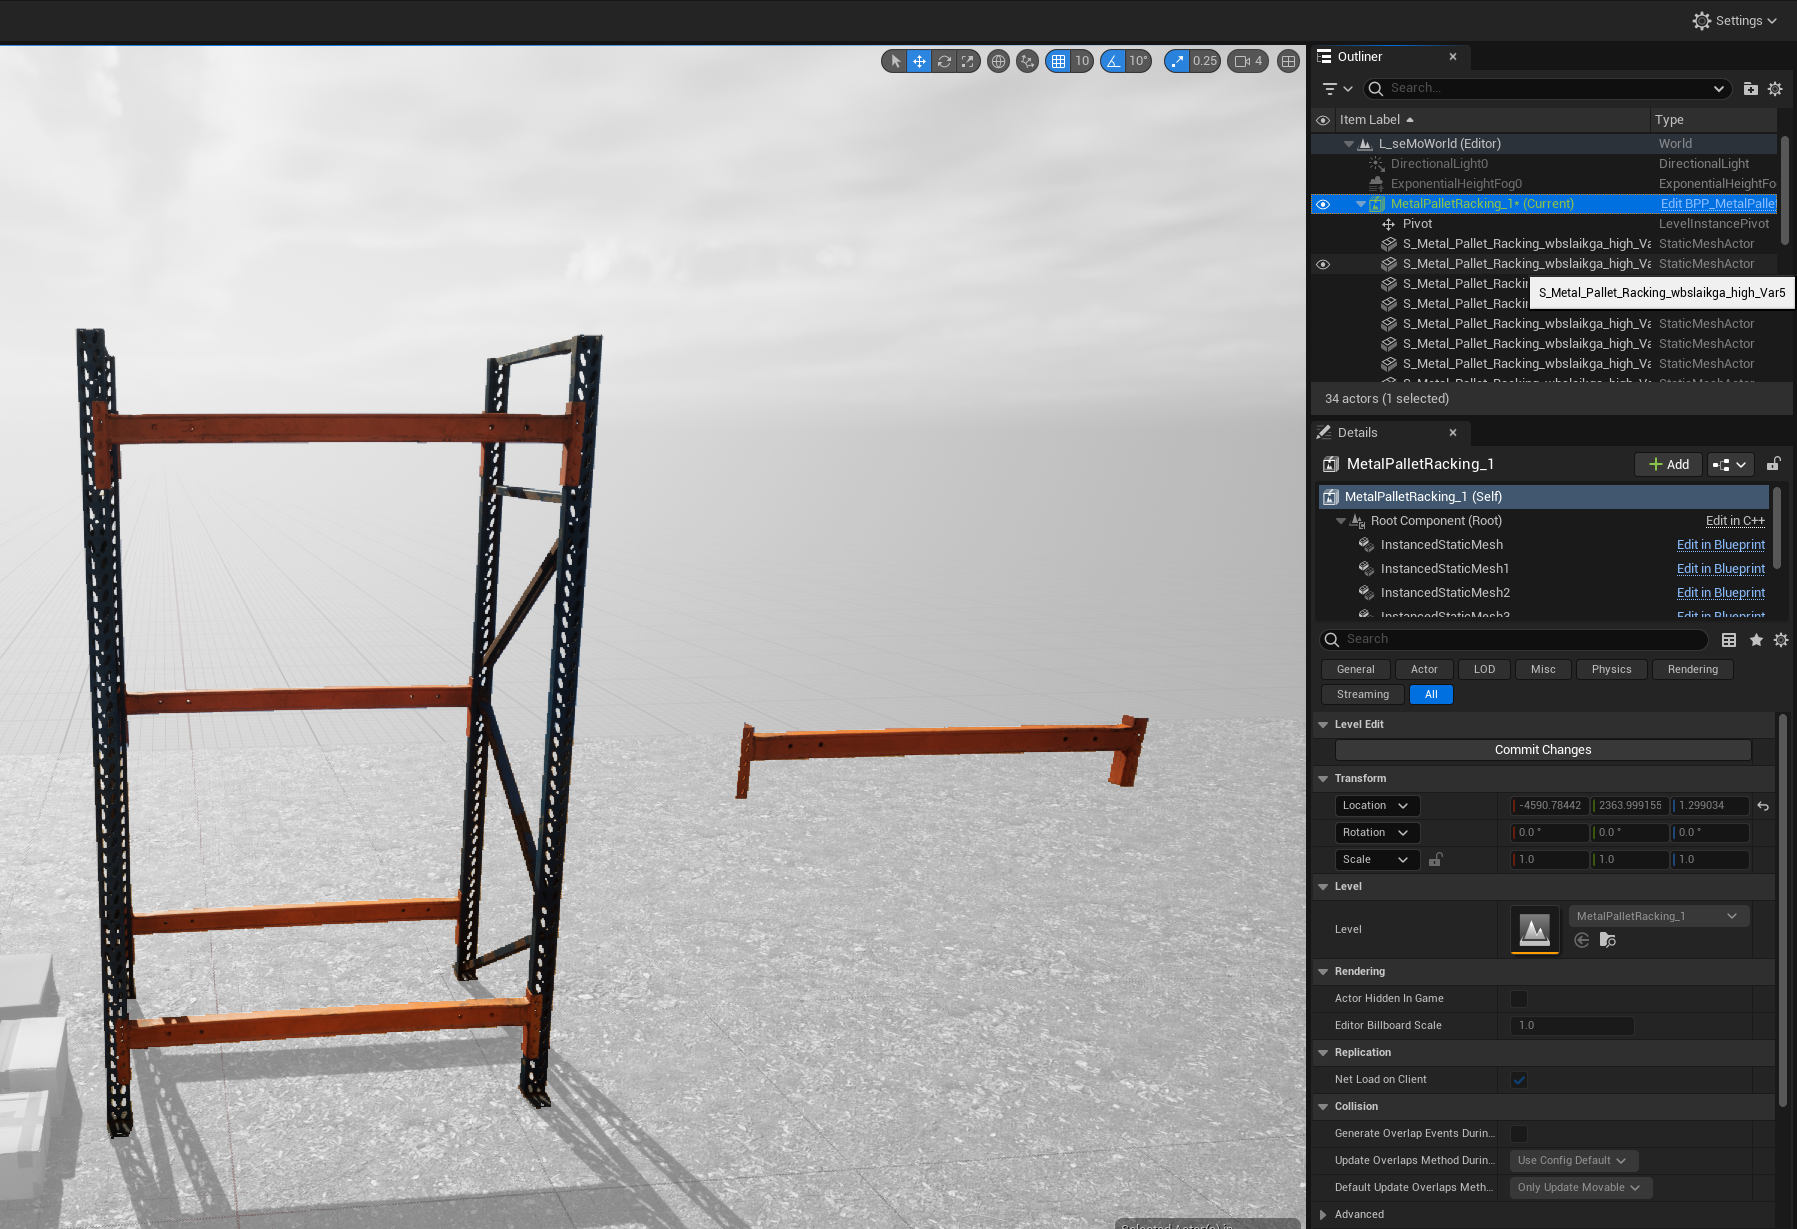The height and width of the screenshot is (1229, 1797).
Task: Open Blueprint/add script dropdown button
Action: [x=1730, y=465]
